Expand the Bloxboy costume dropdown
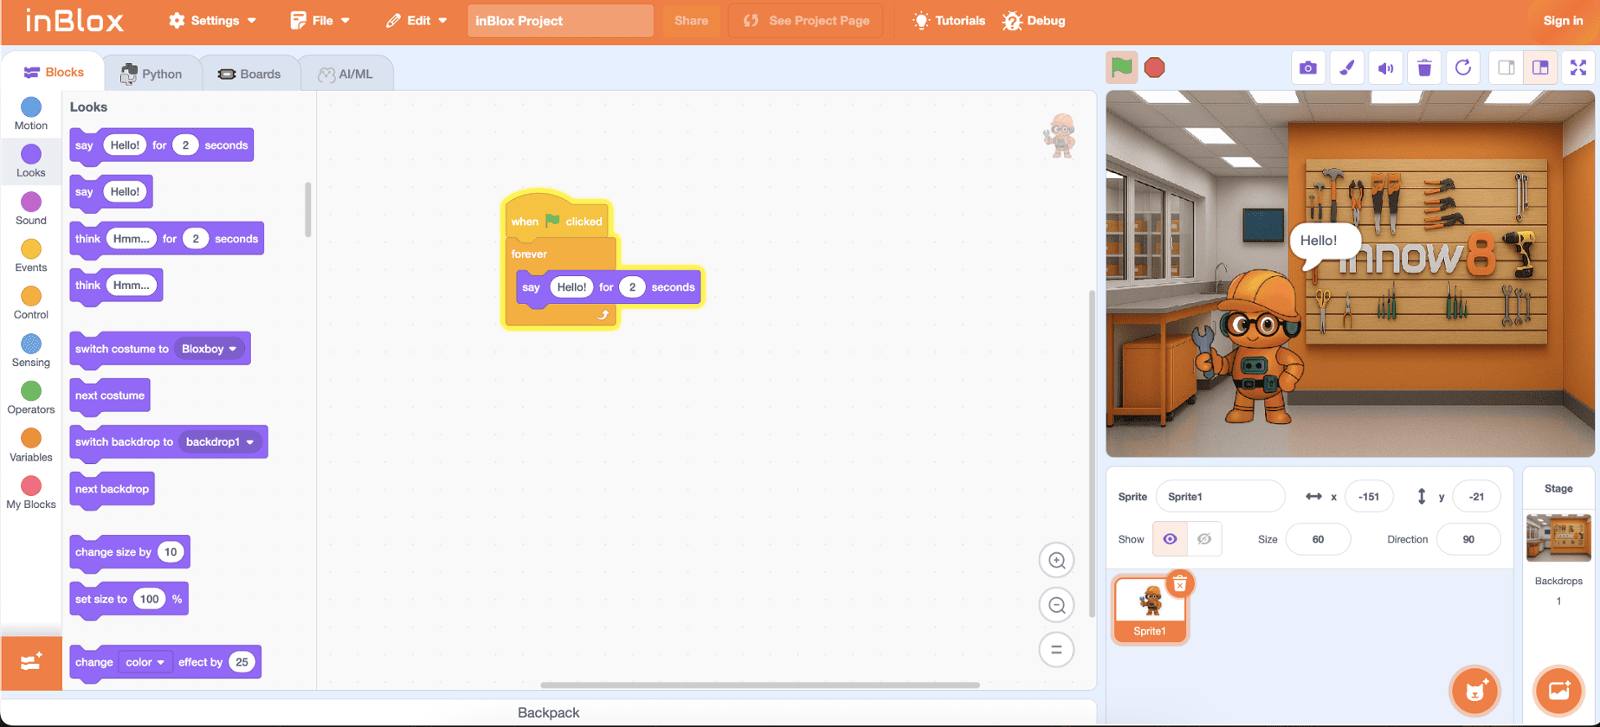Image resolution: width=1600 pixels, height=727 pixels. click(x=210, y=349)
